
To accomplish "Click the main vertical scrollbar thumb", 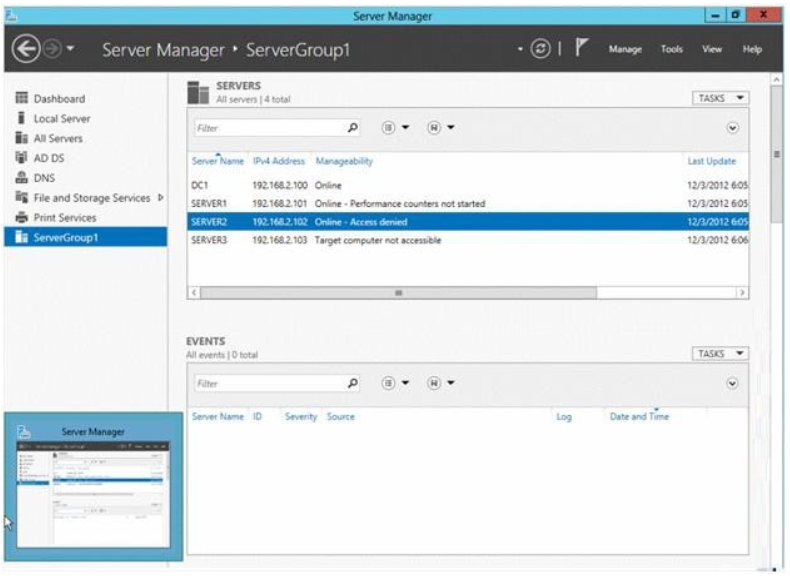I will (x=776, y=154).
